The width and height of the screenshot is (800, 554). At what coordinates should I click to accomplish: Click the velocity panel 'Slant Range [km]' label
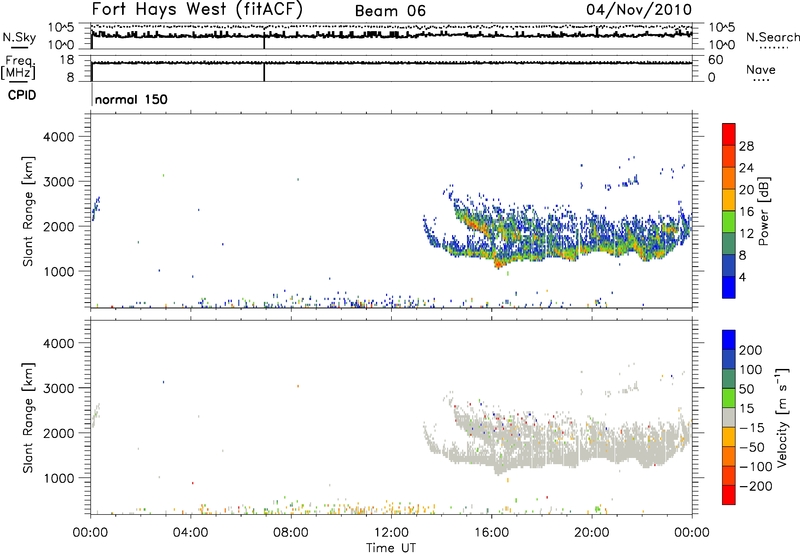pyautogui.click(x=28, y=417)
